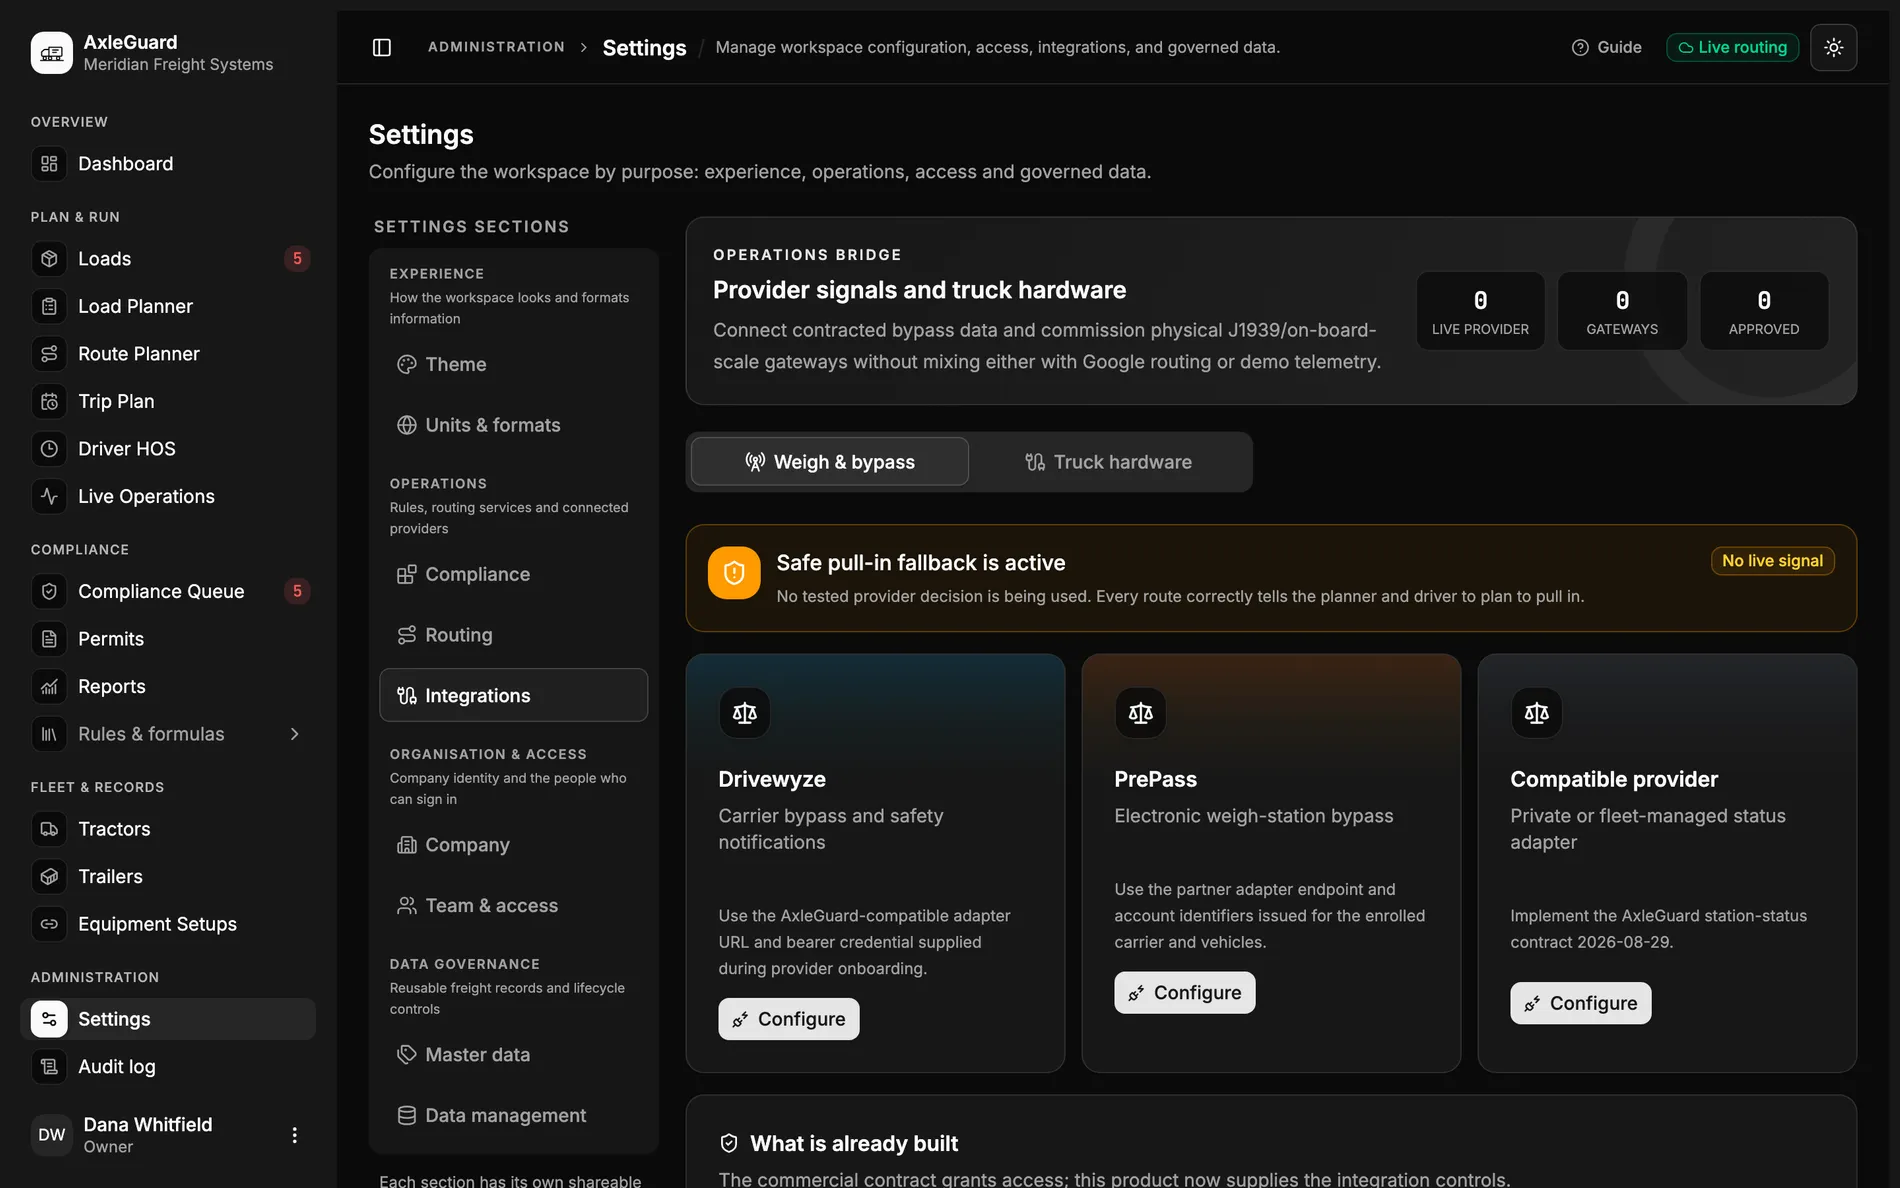Image resolution: width=1900 pixels, height=1188 pixels.
Task: Click the LIVE PROVIDER count tile
Action: (1480, 311)
